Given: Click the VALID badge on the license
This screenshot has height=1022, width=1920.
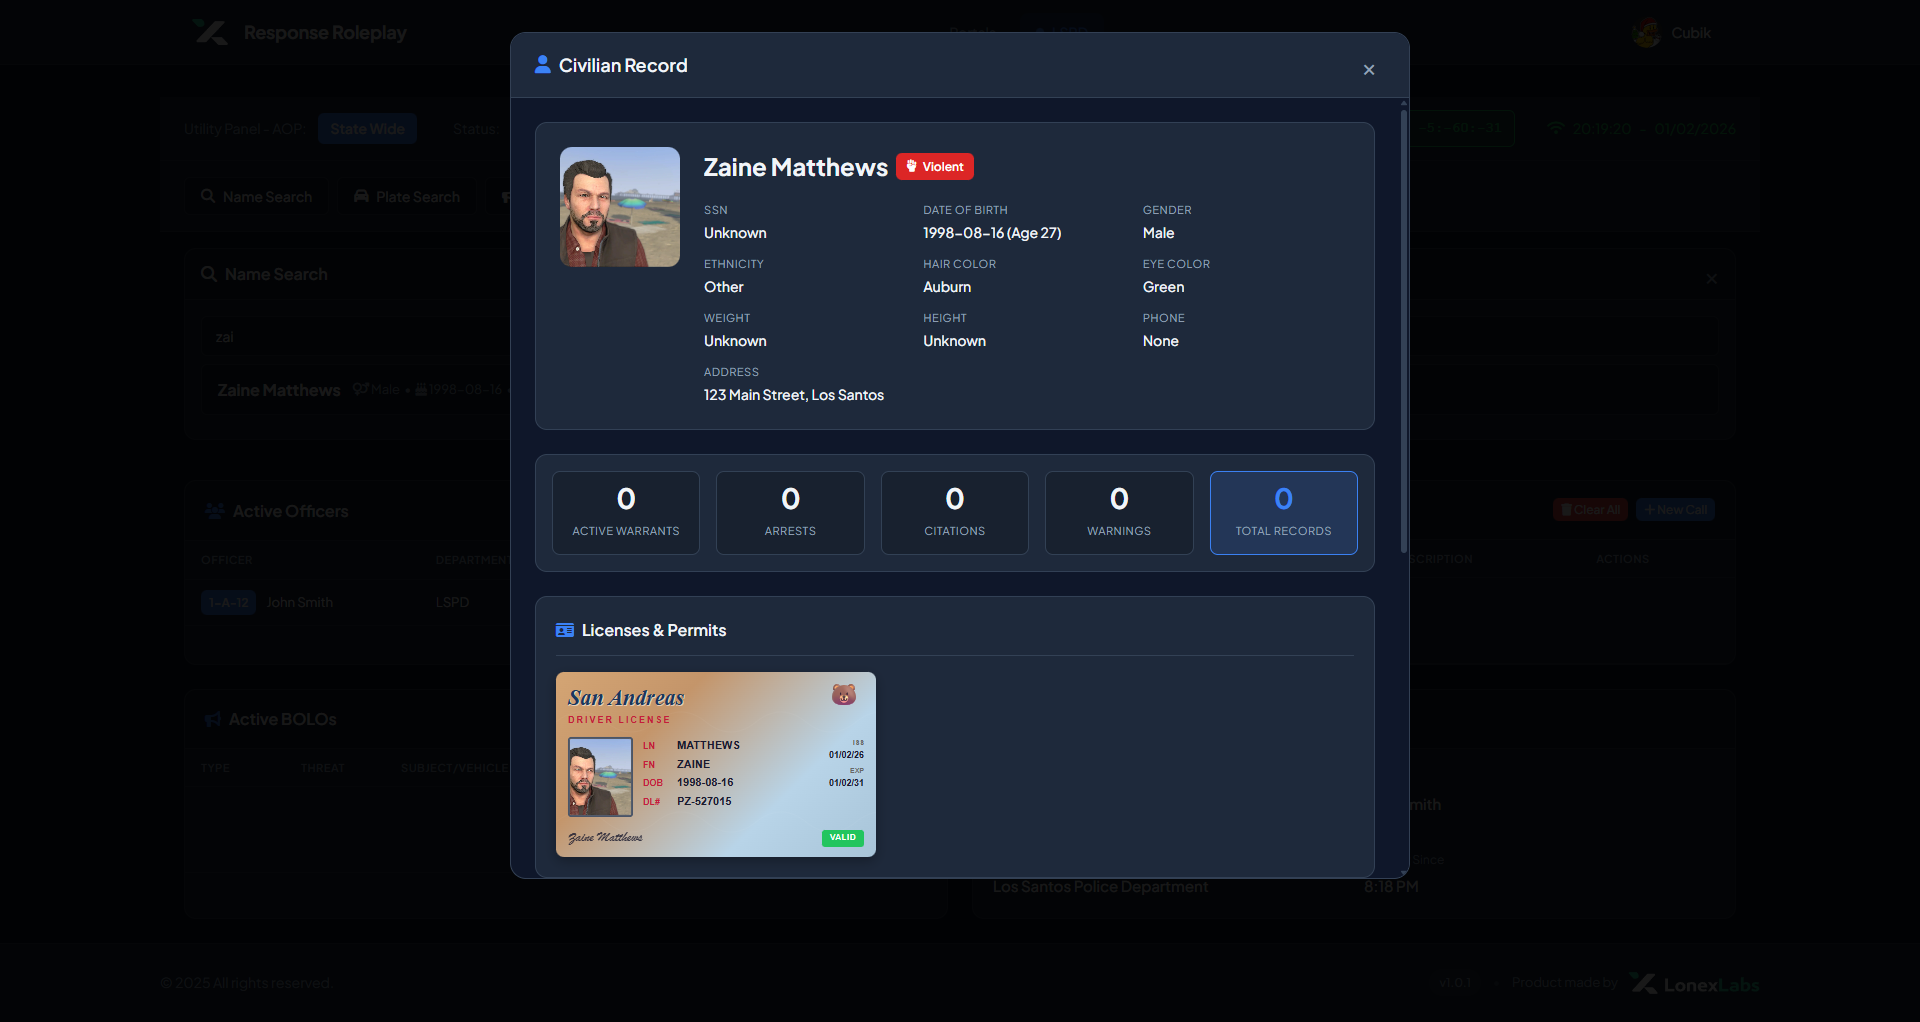Looking at the screenshot, I should point(843,838).
